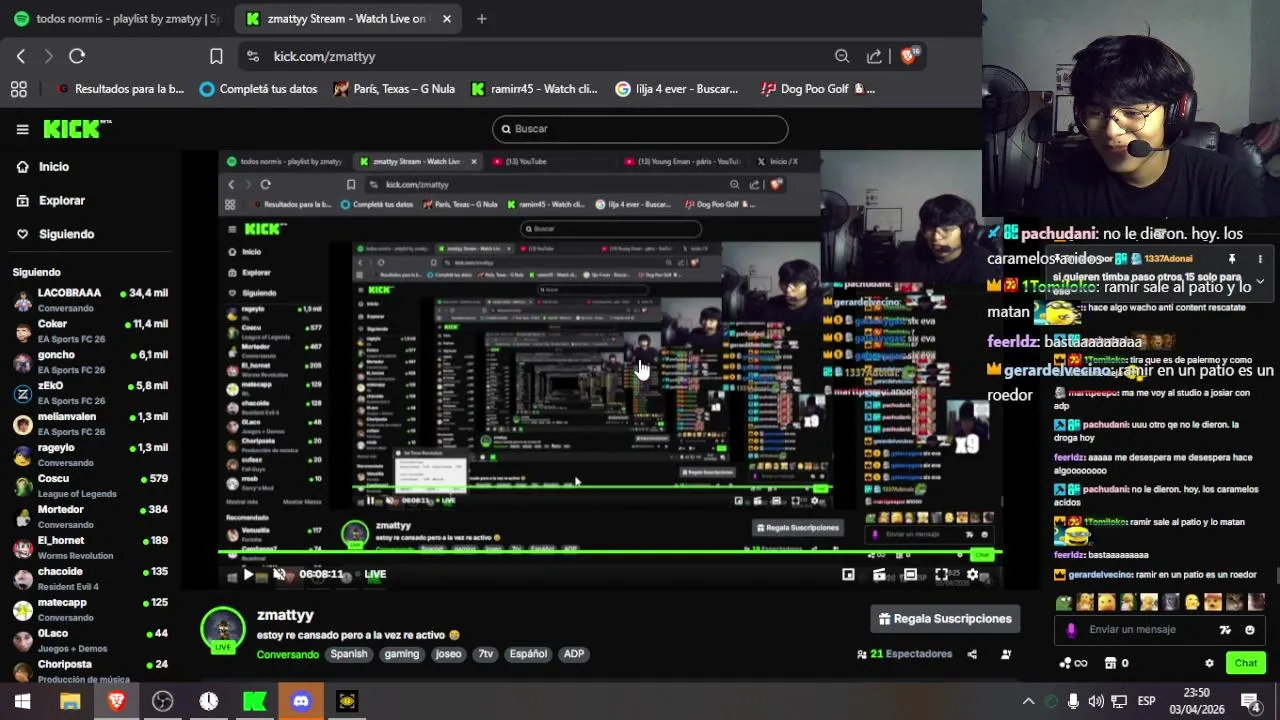This screenshot has height=720, width=1280.
Task: Select the ADP tag
Action: (574, 654)
